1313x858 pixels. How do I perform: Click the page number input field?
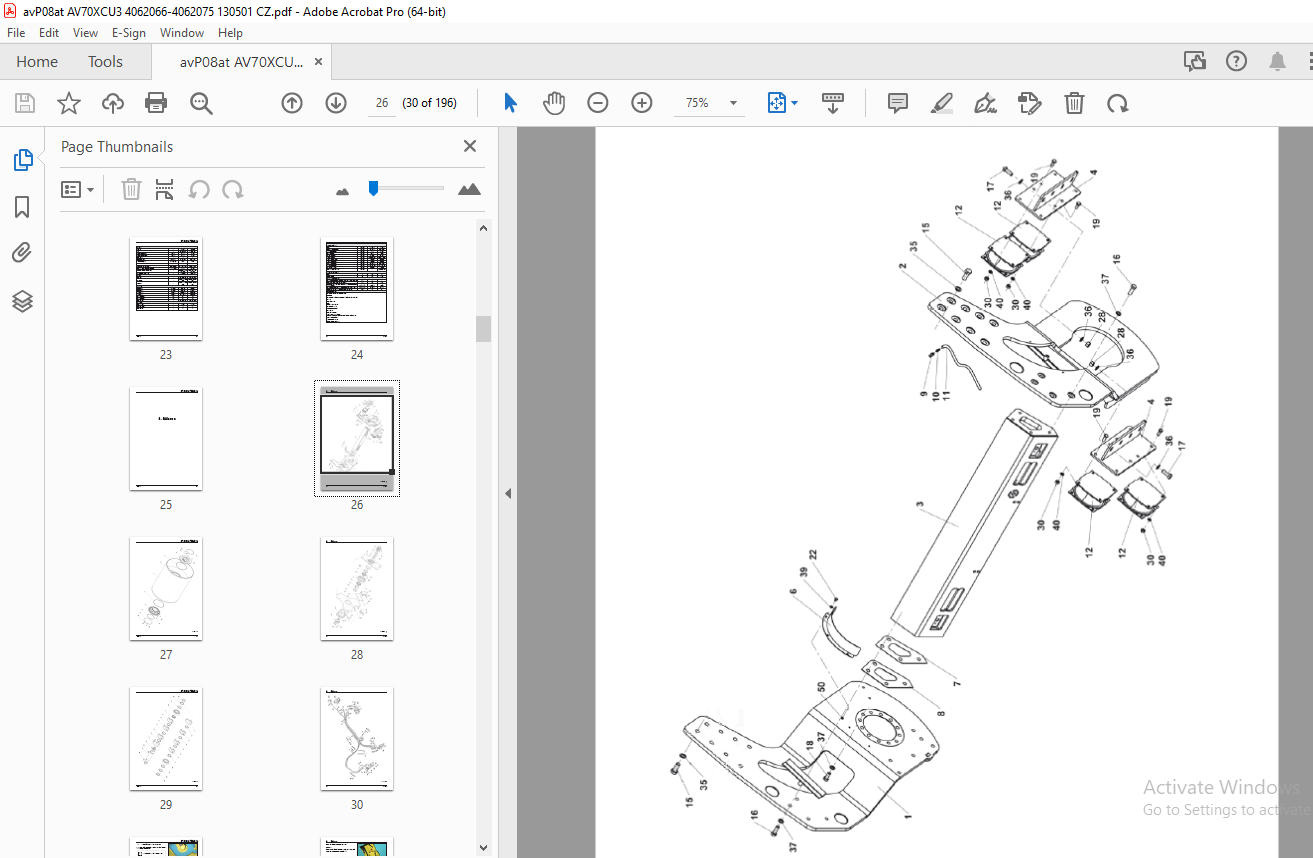pyautogui.click(x=381, y=103)
